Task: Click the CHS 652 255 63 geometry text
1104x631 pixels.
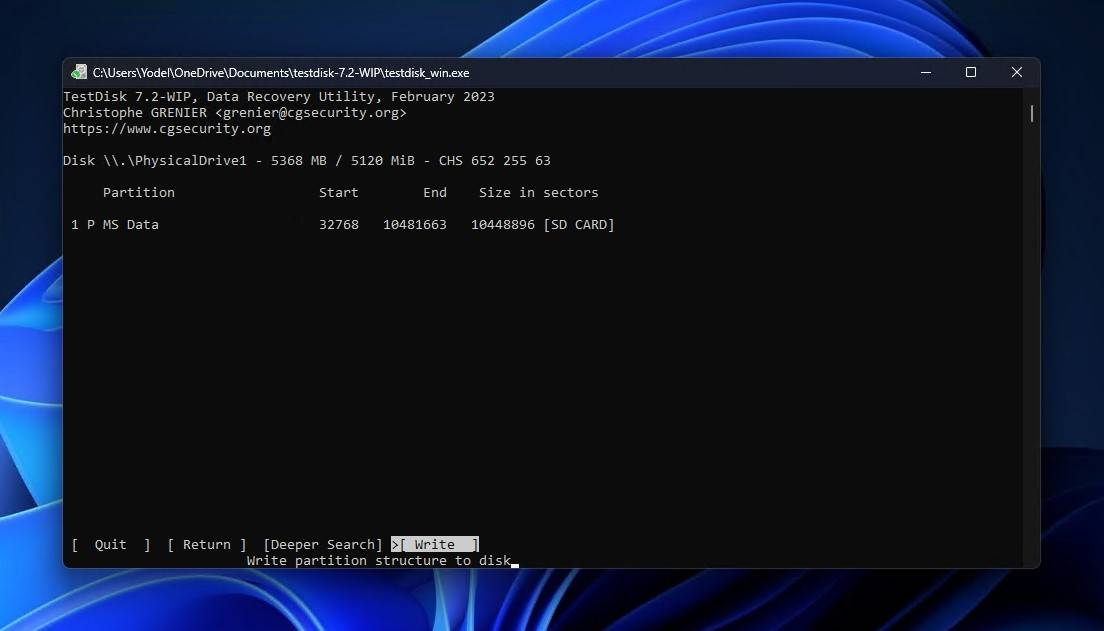Action: pos(494,161)
